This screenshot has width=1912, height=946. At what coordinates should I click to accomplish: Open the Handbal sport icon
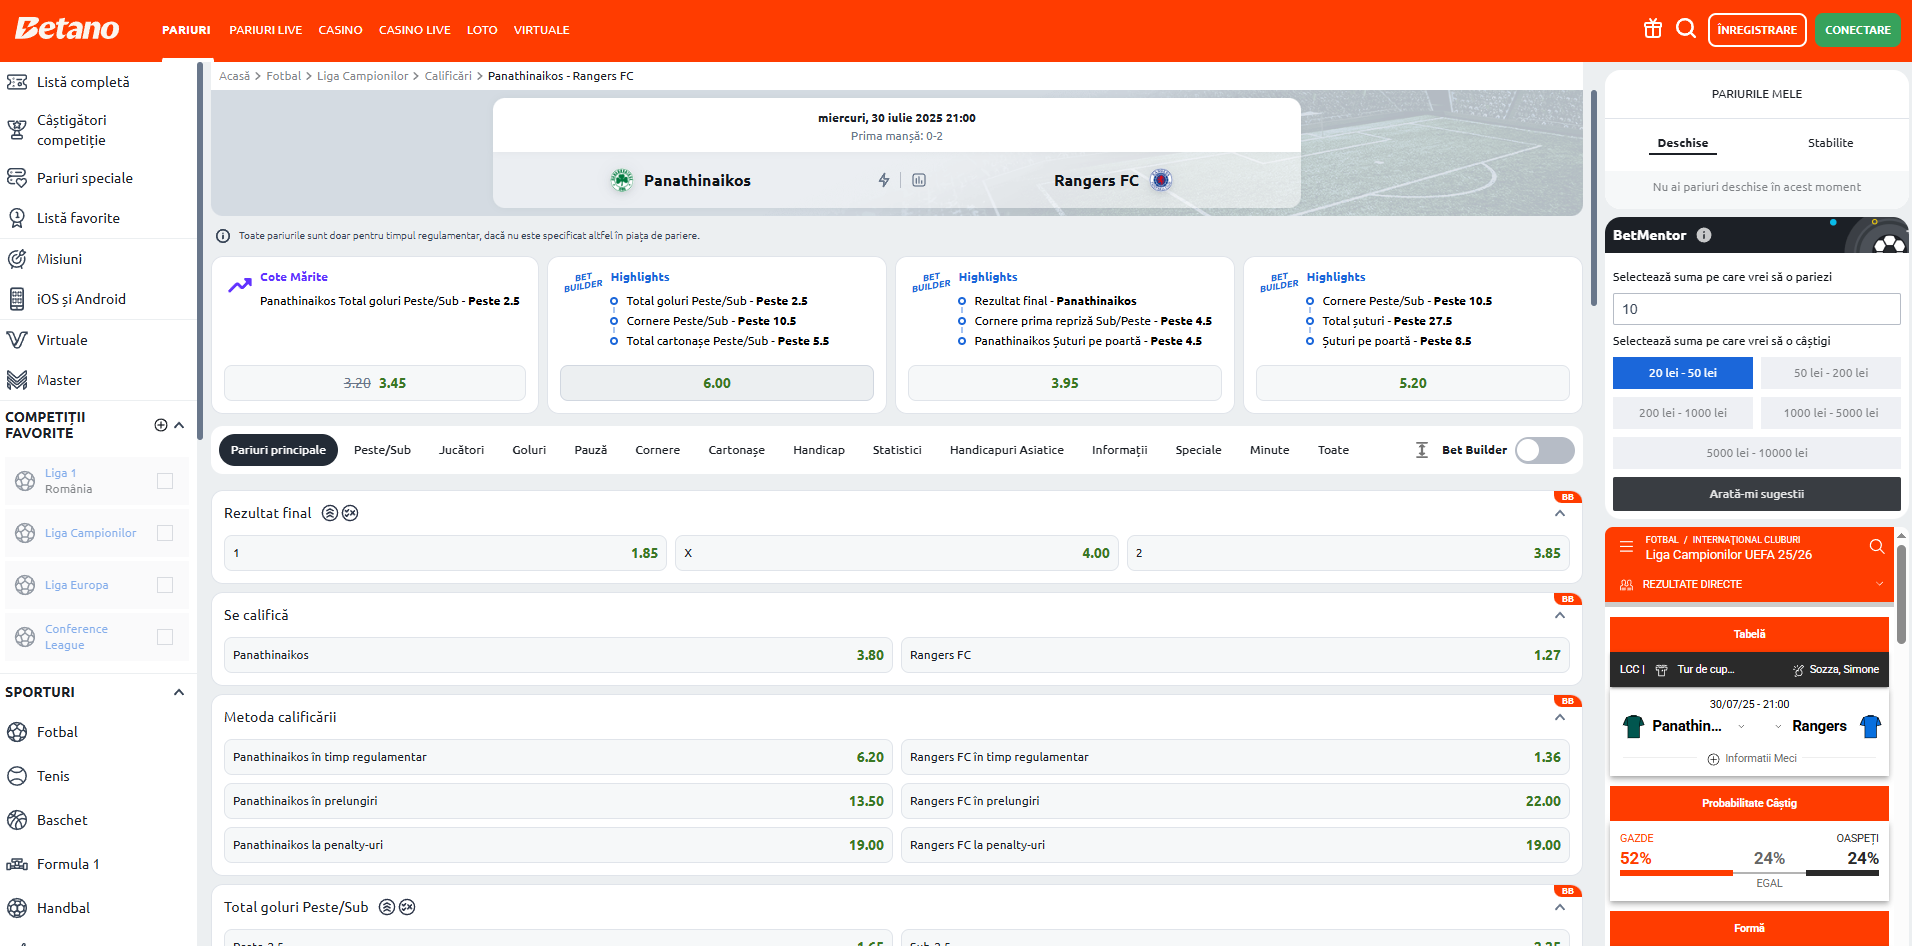(17, 908)
